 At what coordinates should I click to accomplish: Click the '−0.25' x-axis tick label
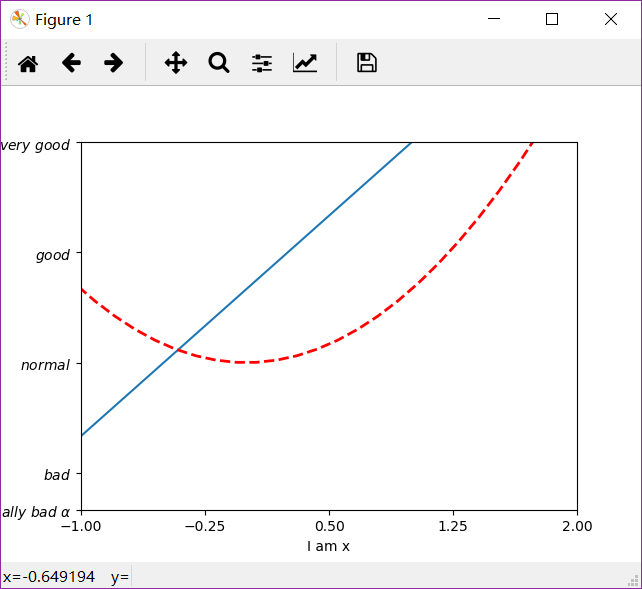pyautogui.click(x=205, y=526)
